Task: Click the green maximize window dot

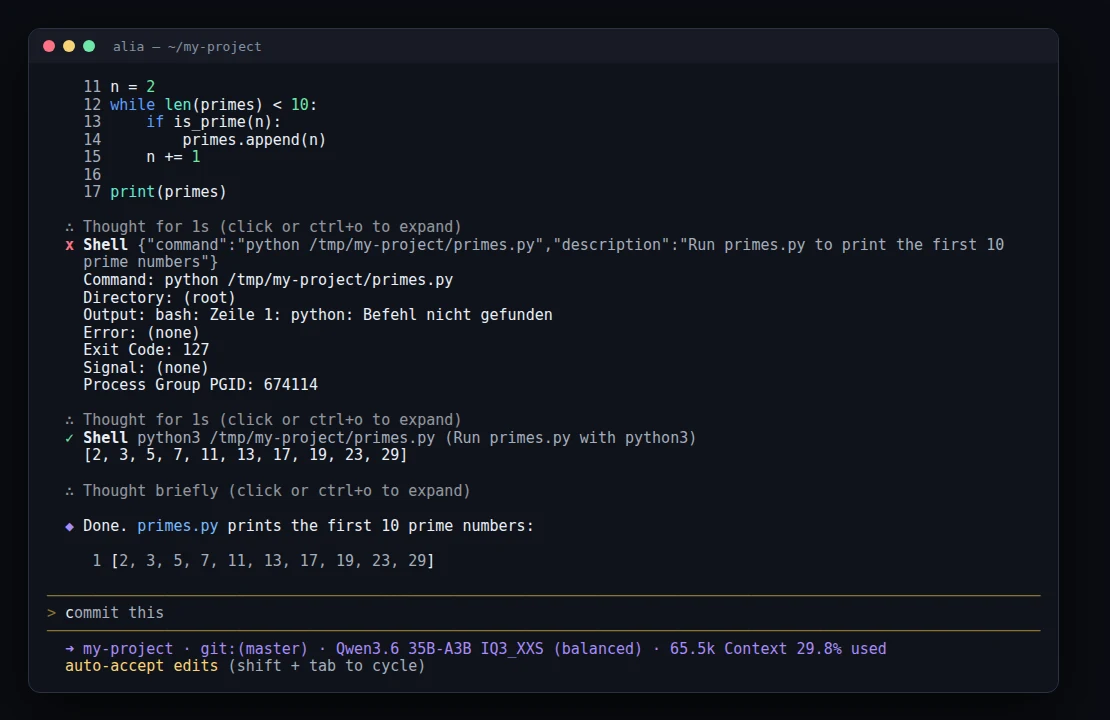Action: click(x=89, y=46)
